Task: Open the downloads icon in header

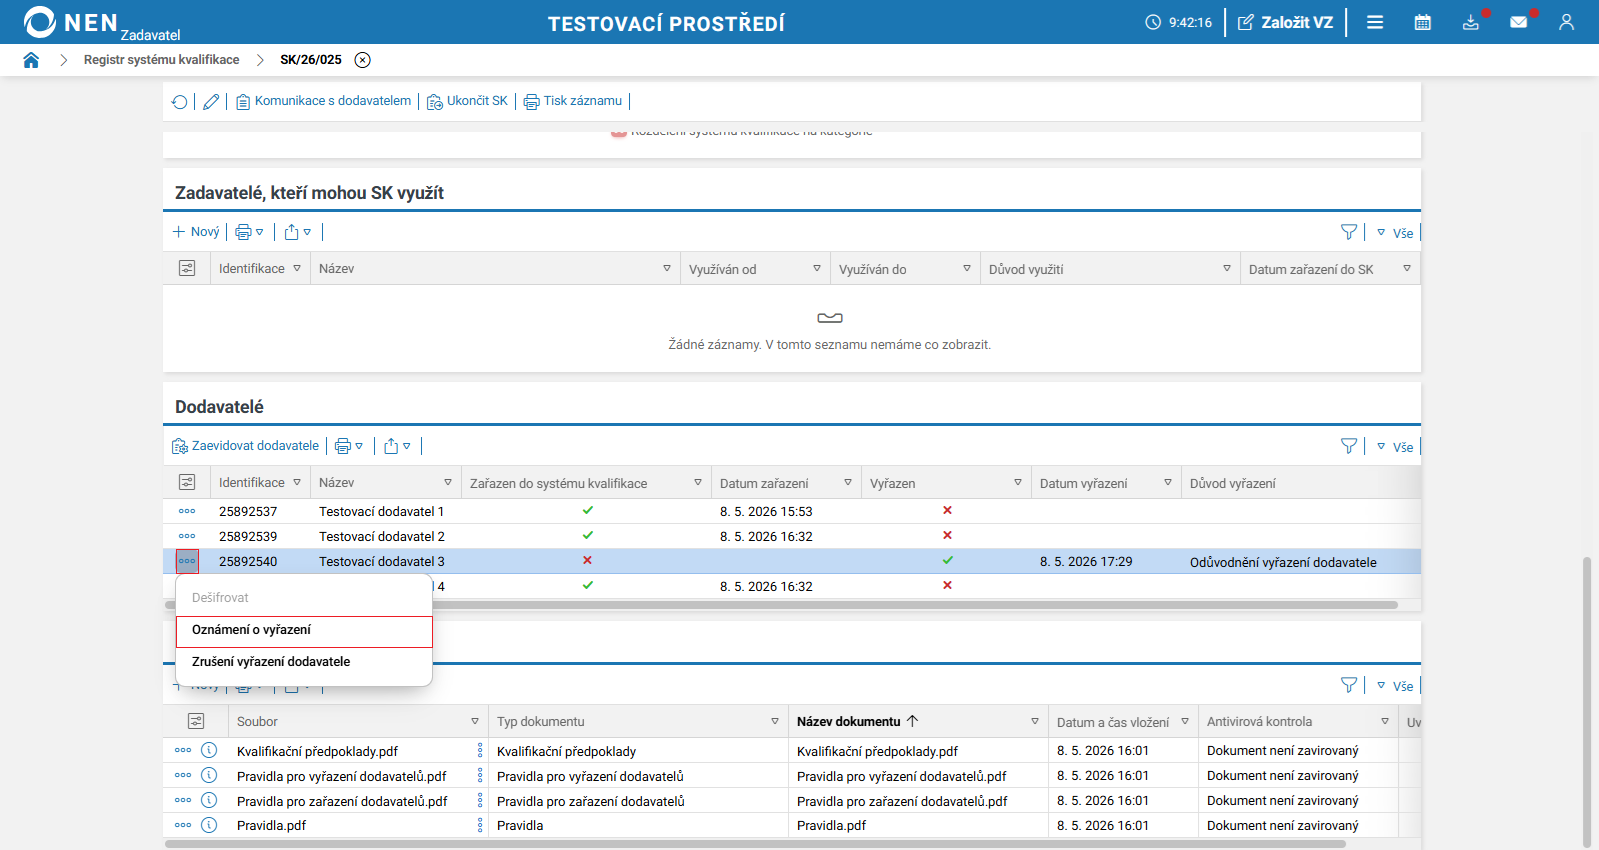Action: 1470,22
